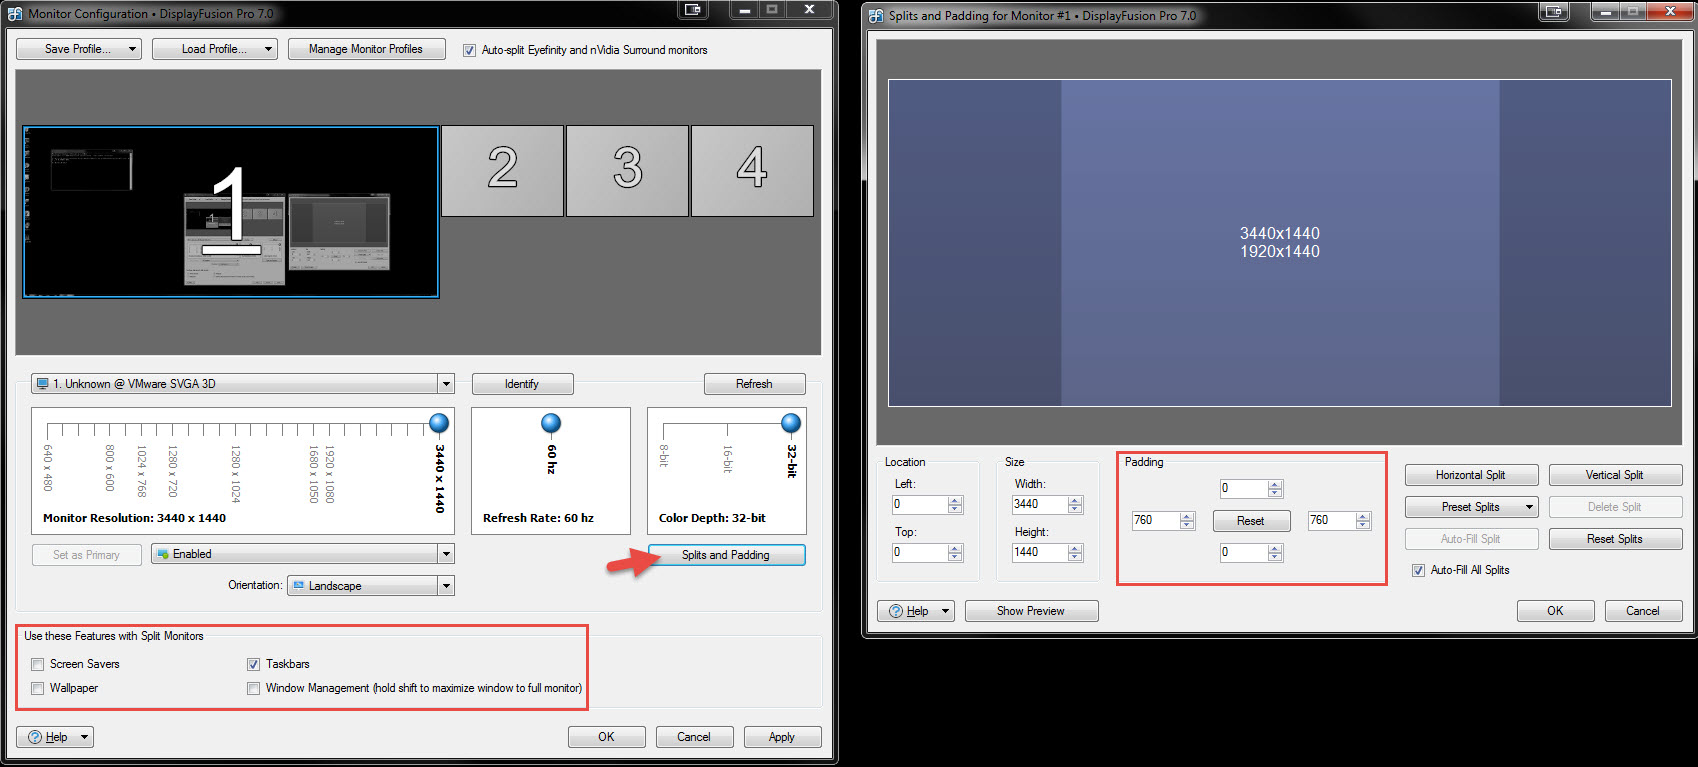Open the Preset Splits dropdown

pyautogui.click(x=1471, y=507)
